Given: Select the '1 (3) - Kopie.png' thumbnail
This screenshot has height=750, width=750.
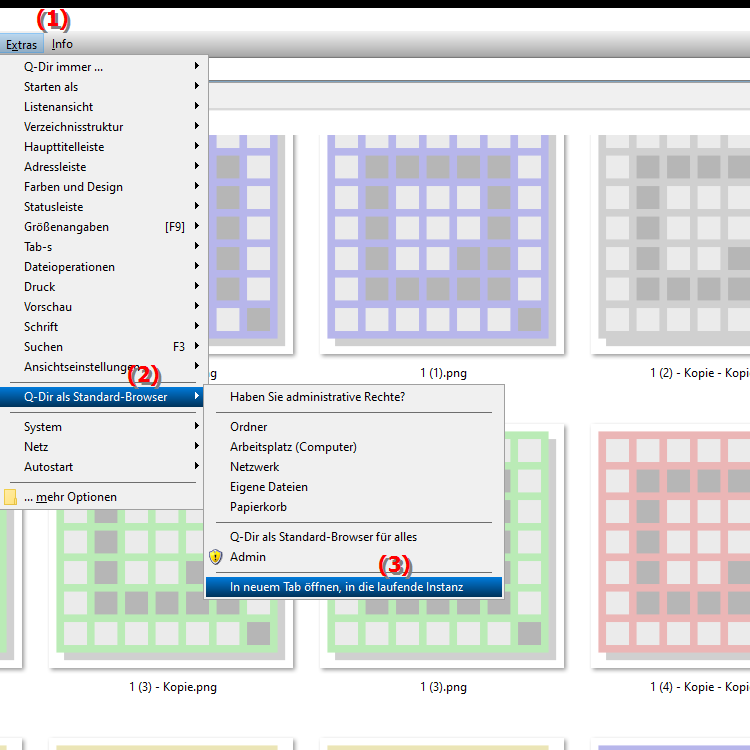Looking at the screenshot, I should [171, 589].
